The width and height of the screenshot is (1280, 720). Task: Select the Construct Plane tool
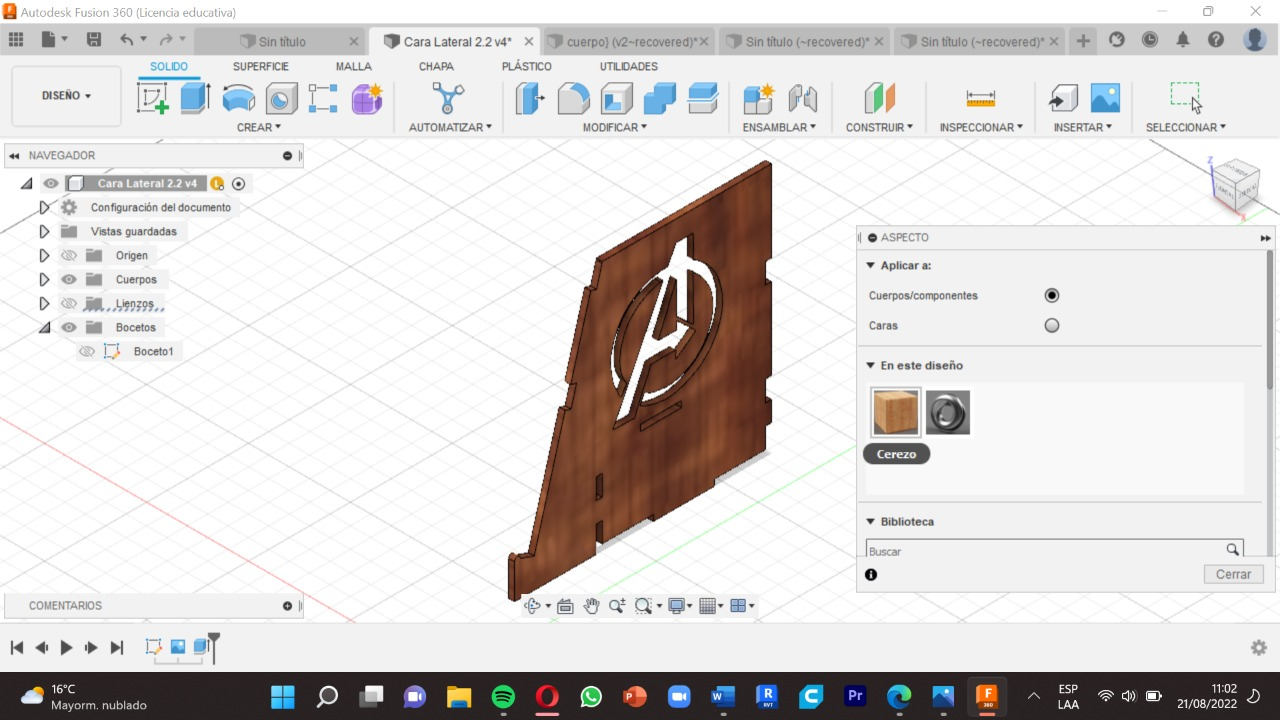click(879, 98)
